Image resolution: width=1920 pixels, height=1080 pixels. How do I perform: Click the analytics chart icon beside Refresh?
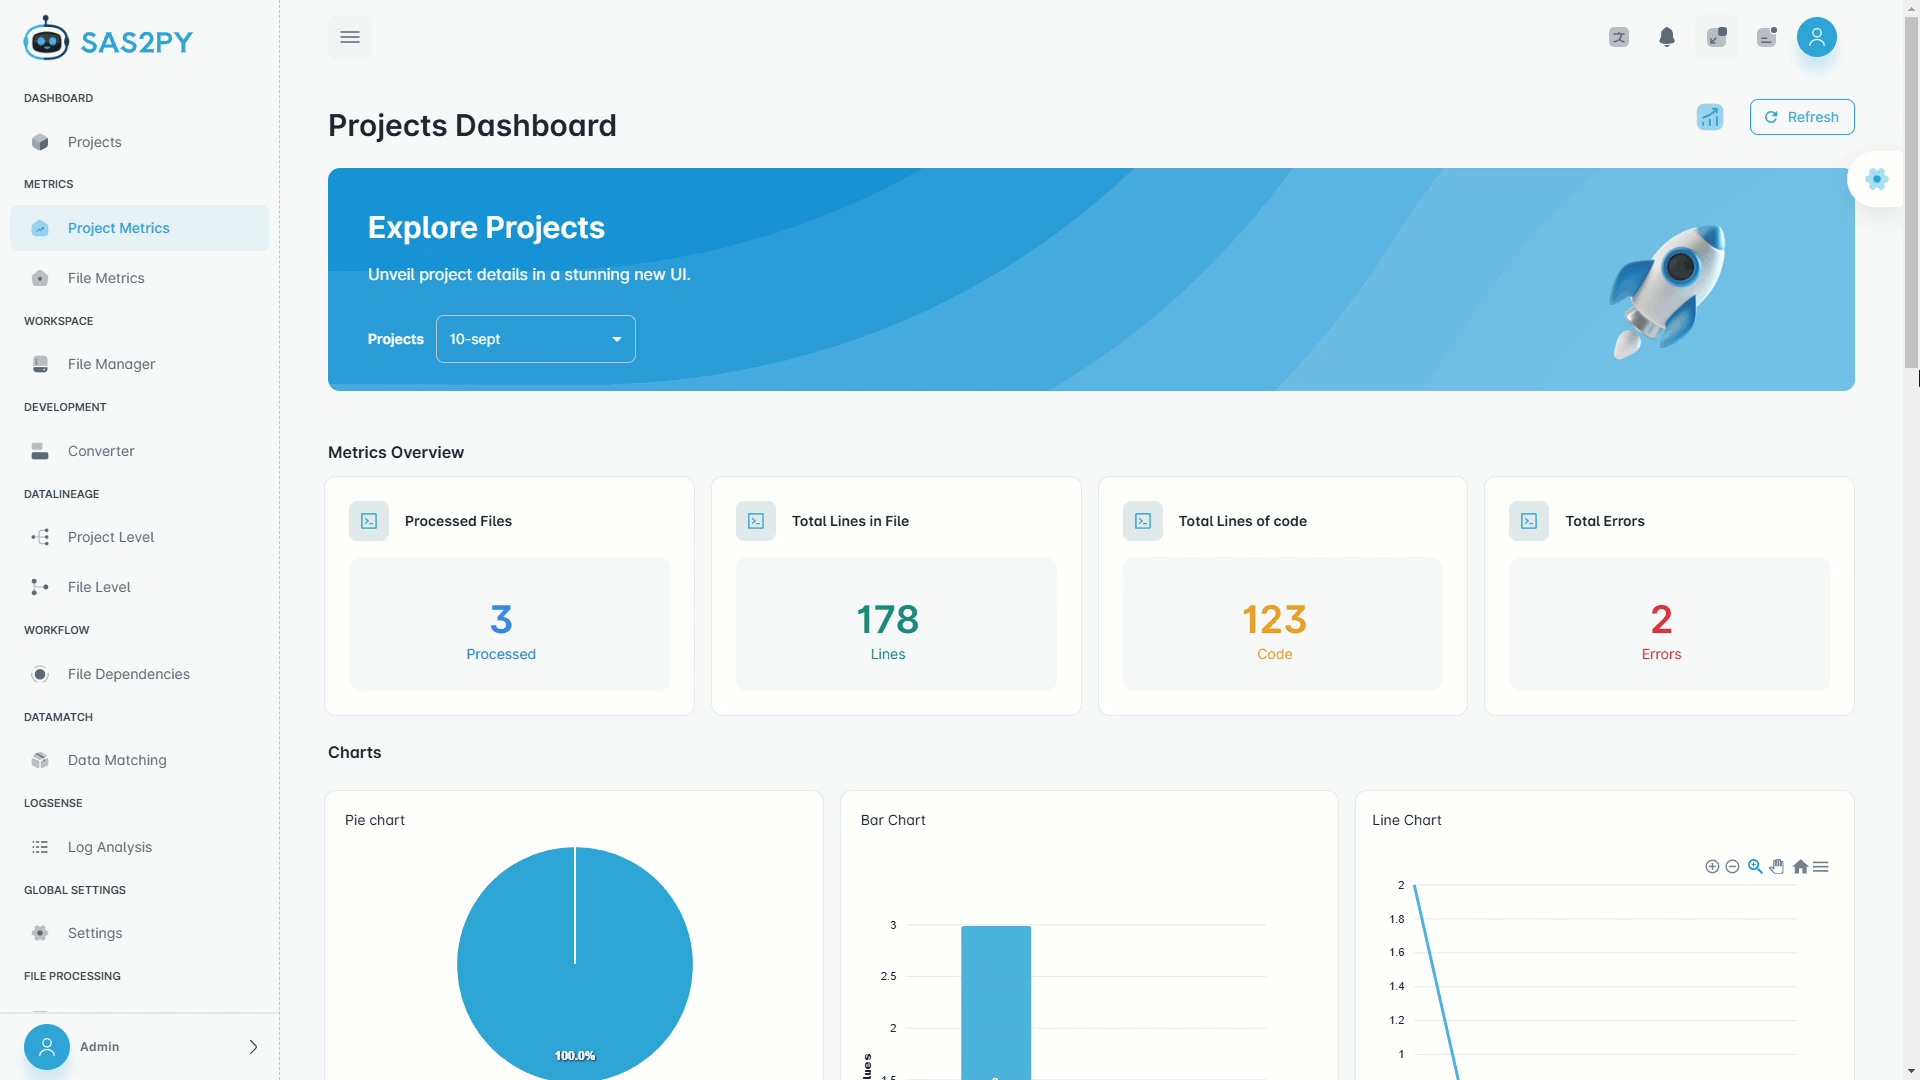1709,117
